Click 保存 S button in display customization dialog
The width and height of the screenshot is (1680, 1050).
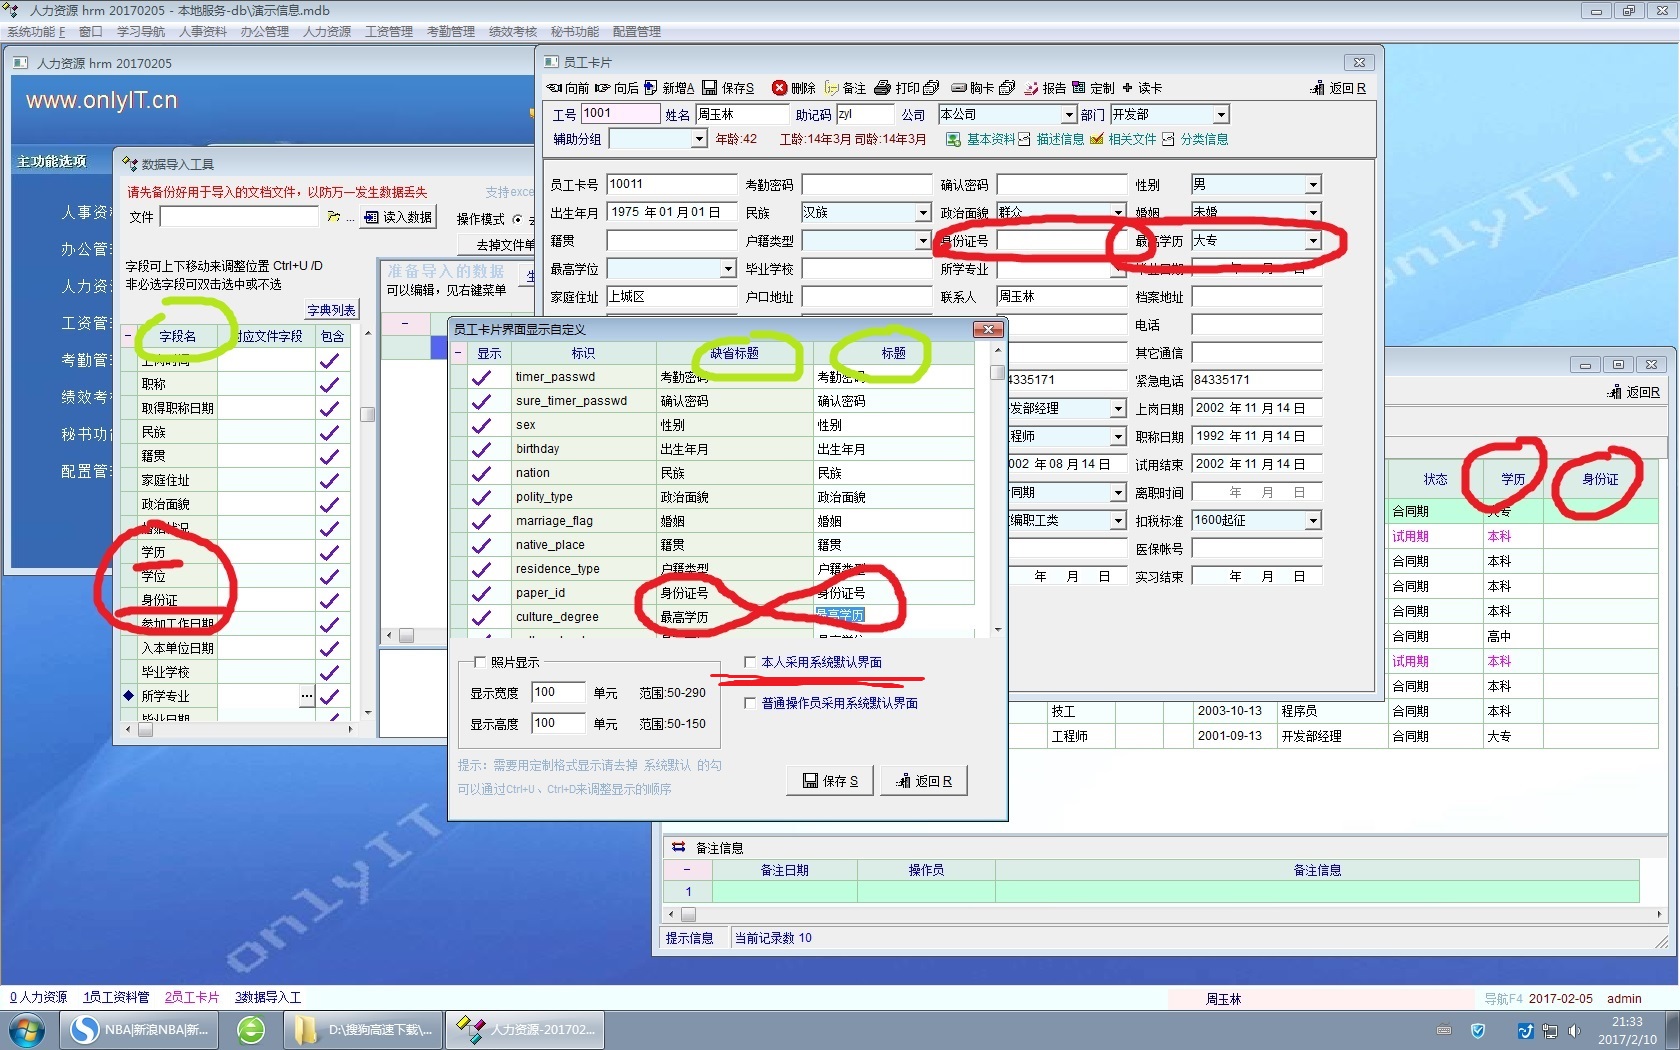[x=830, y=781]
